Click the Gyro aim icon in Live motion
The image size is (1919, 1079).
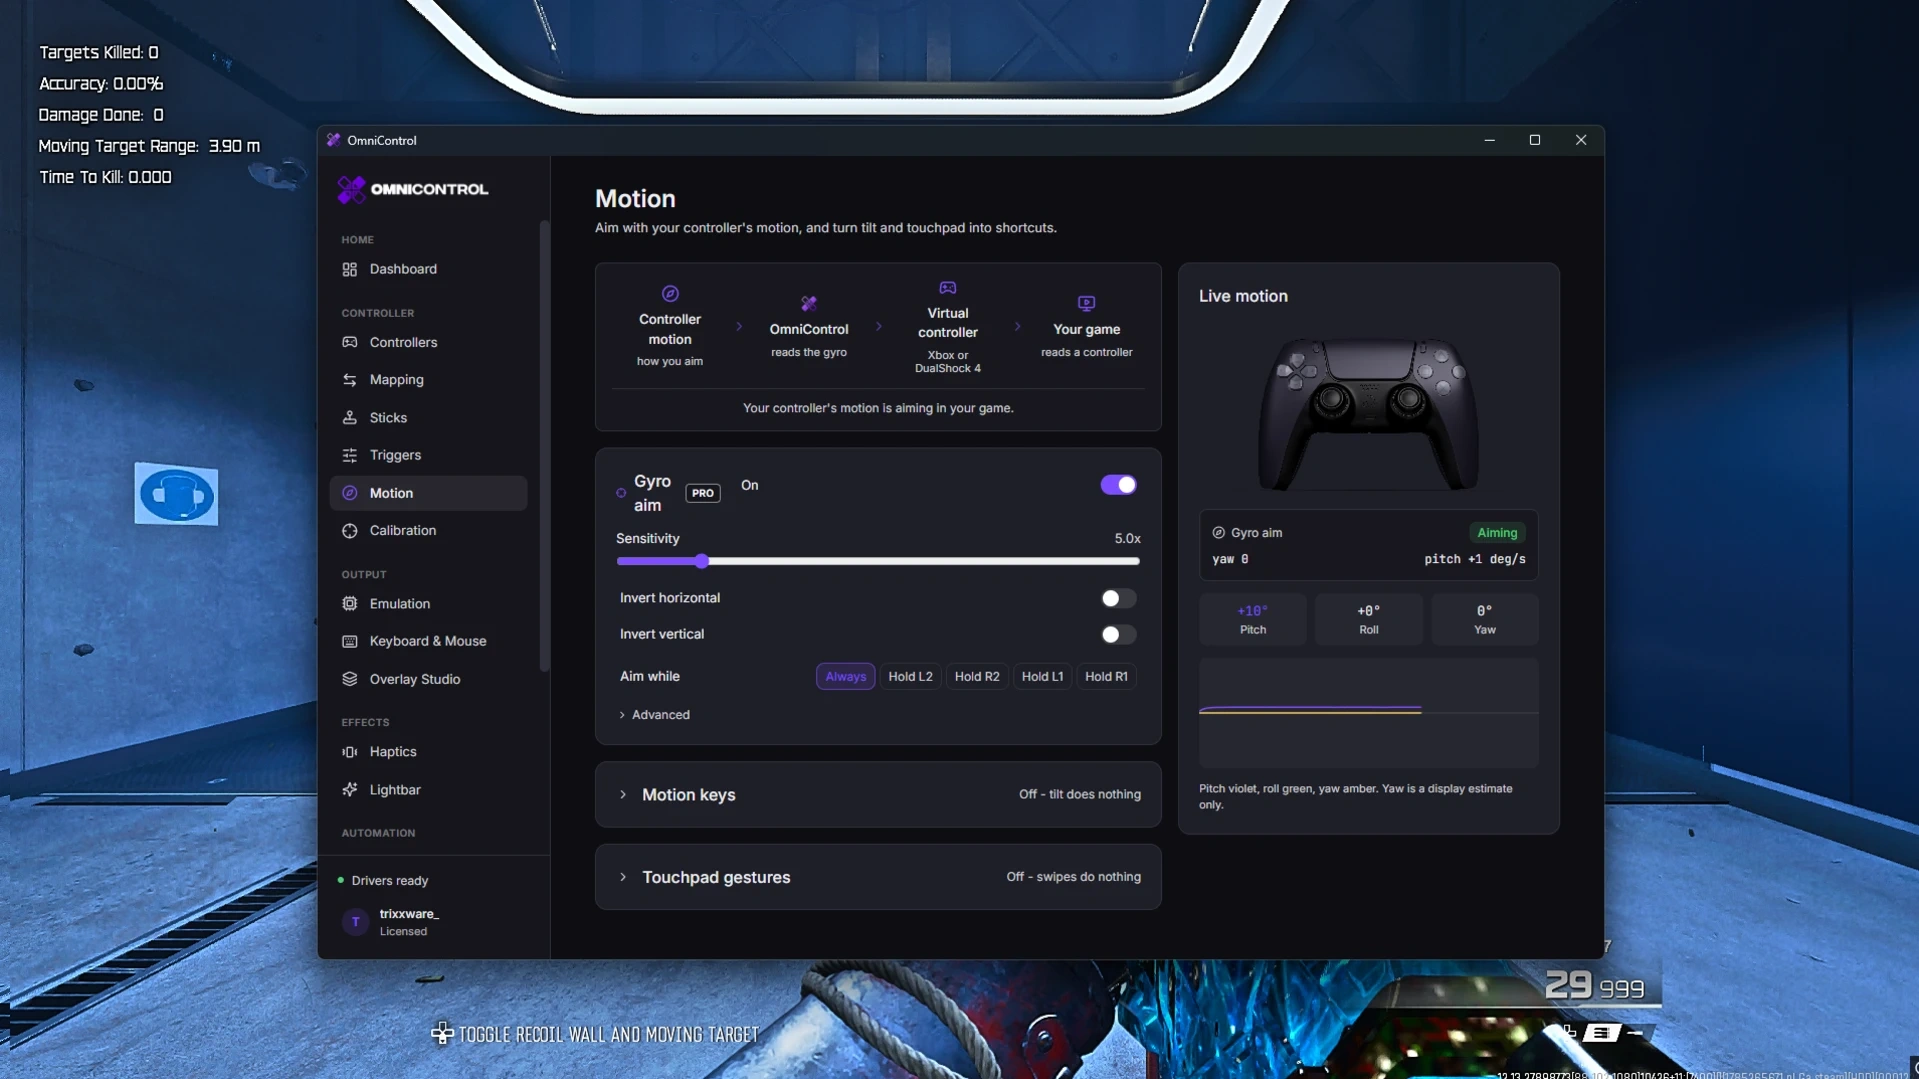click(1218, 533)
